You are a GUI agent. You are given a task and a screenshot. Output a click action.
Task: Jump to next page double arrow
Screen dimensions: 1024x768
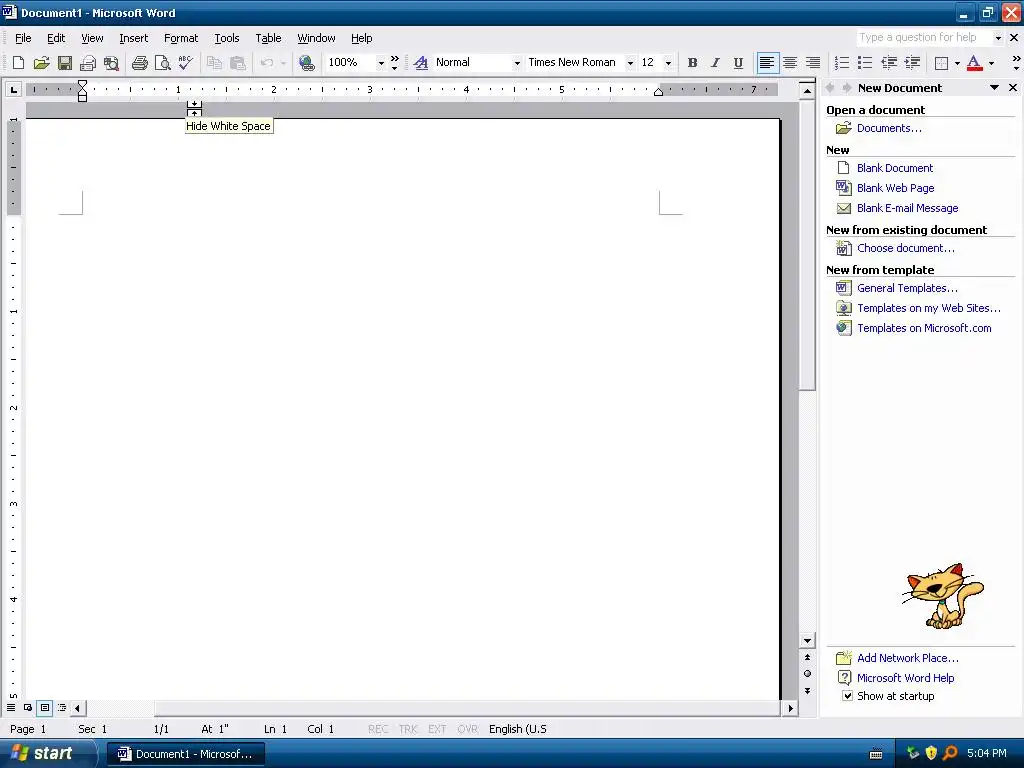point(807,690)
